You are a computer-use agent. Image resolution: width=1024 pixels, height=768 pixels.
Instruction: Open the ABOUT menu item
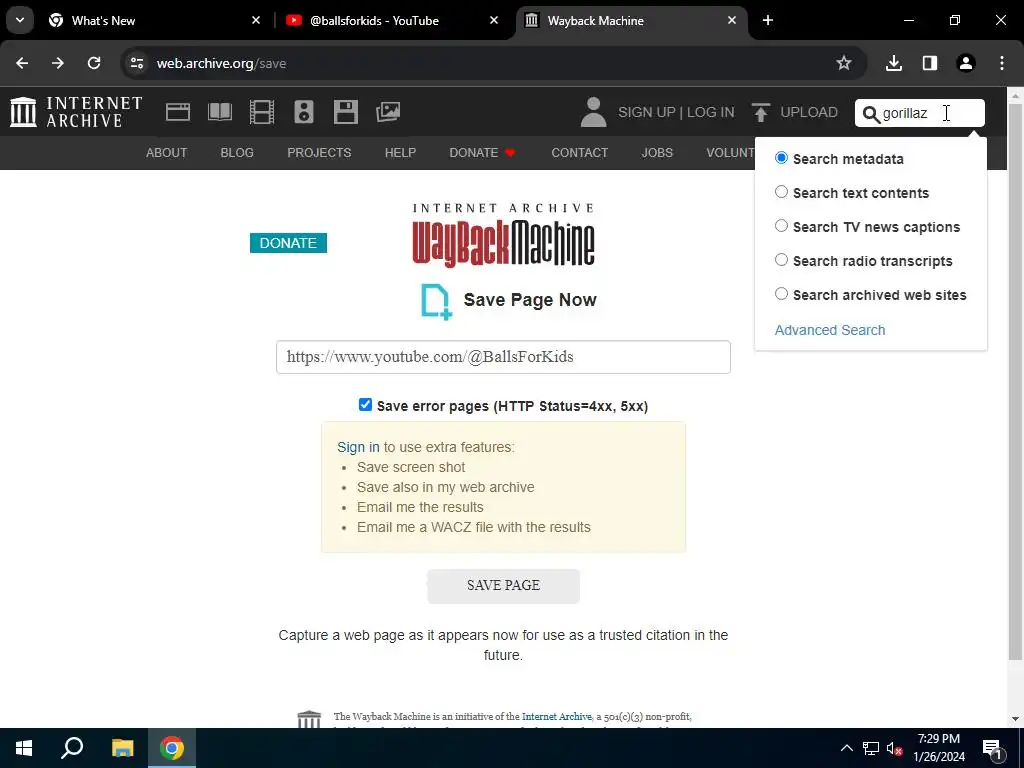[167, 153]
